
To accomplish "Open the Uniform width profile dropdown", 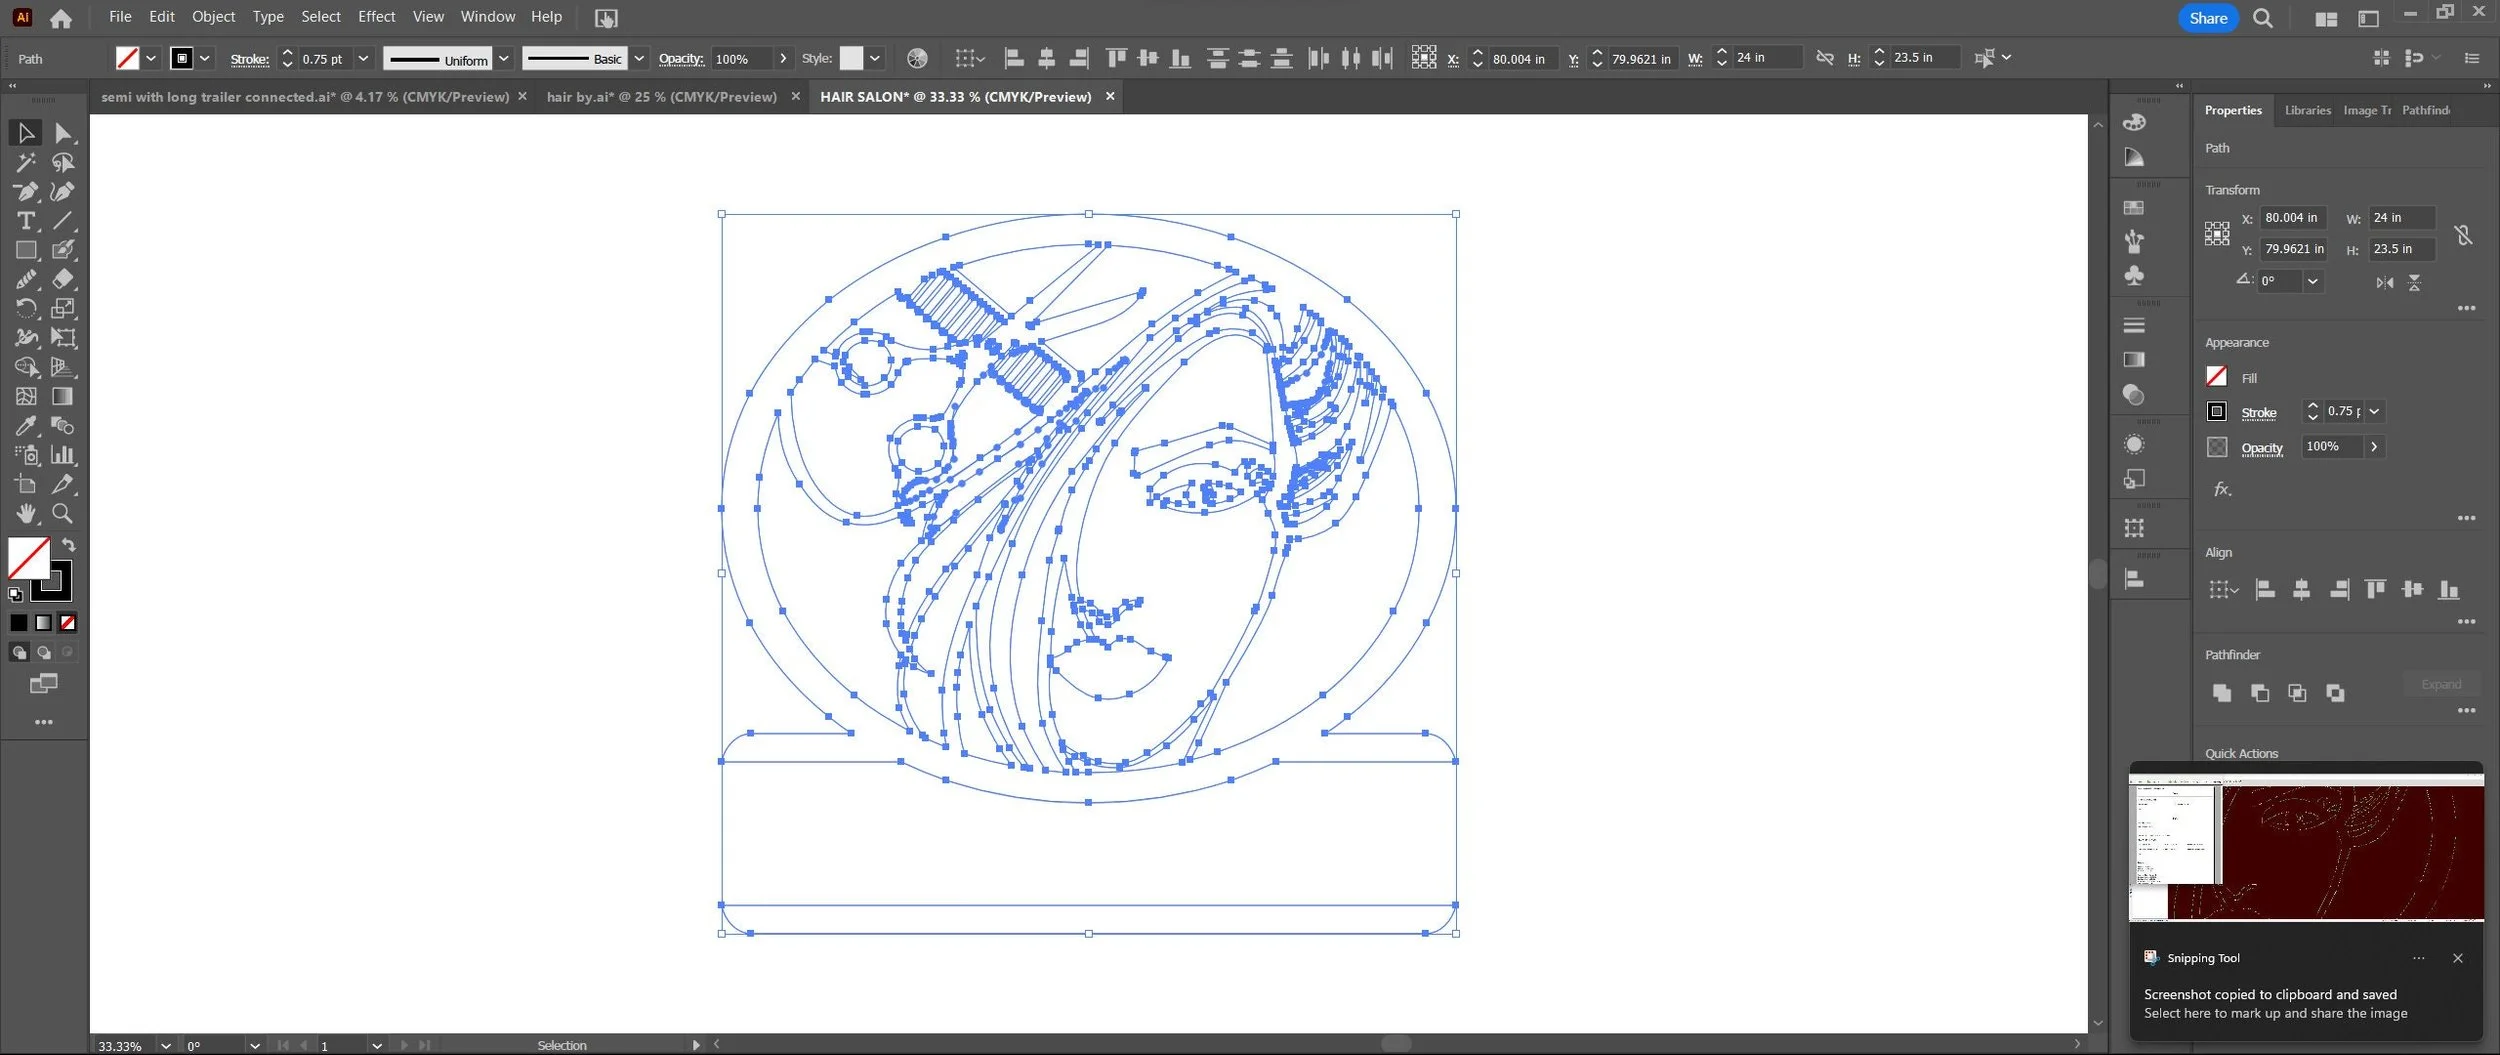I will [504, 58].
